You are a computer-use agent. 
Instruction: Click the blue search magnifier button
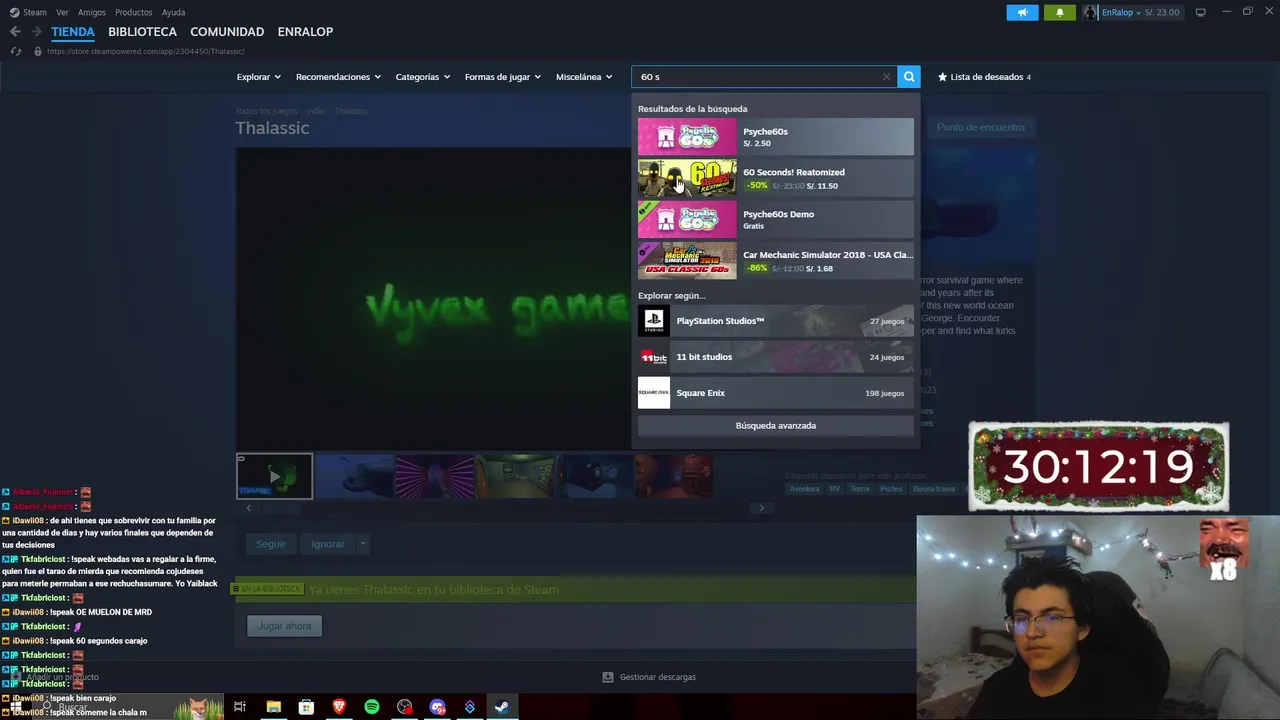(x=908, y=76)
